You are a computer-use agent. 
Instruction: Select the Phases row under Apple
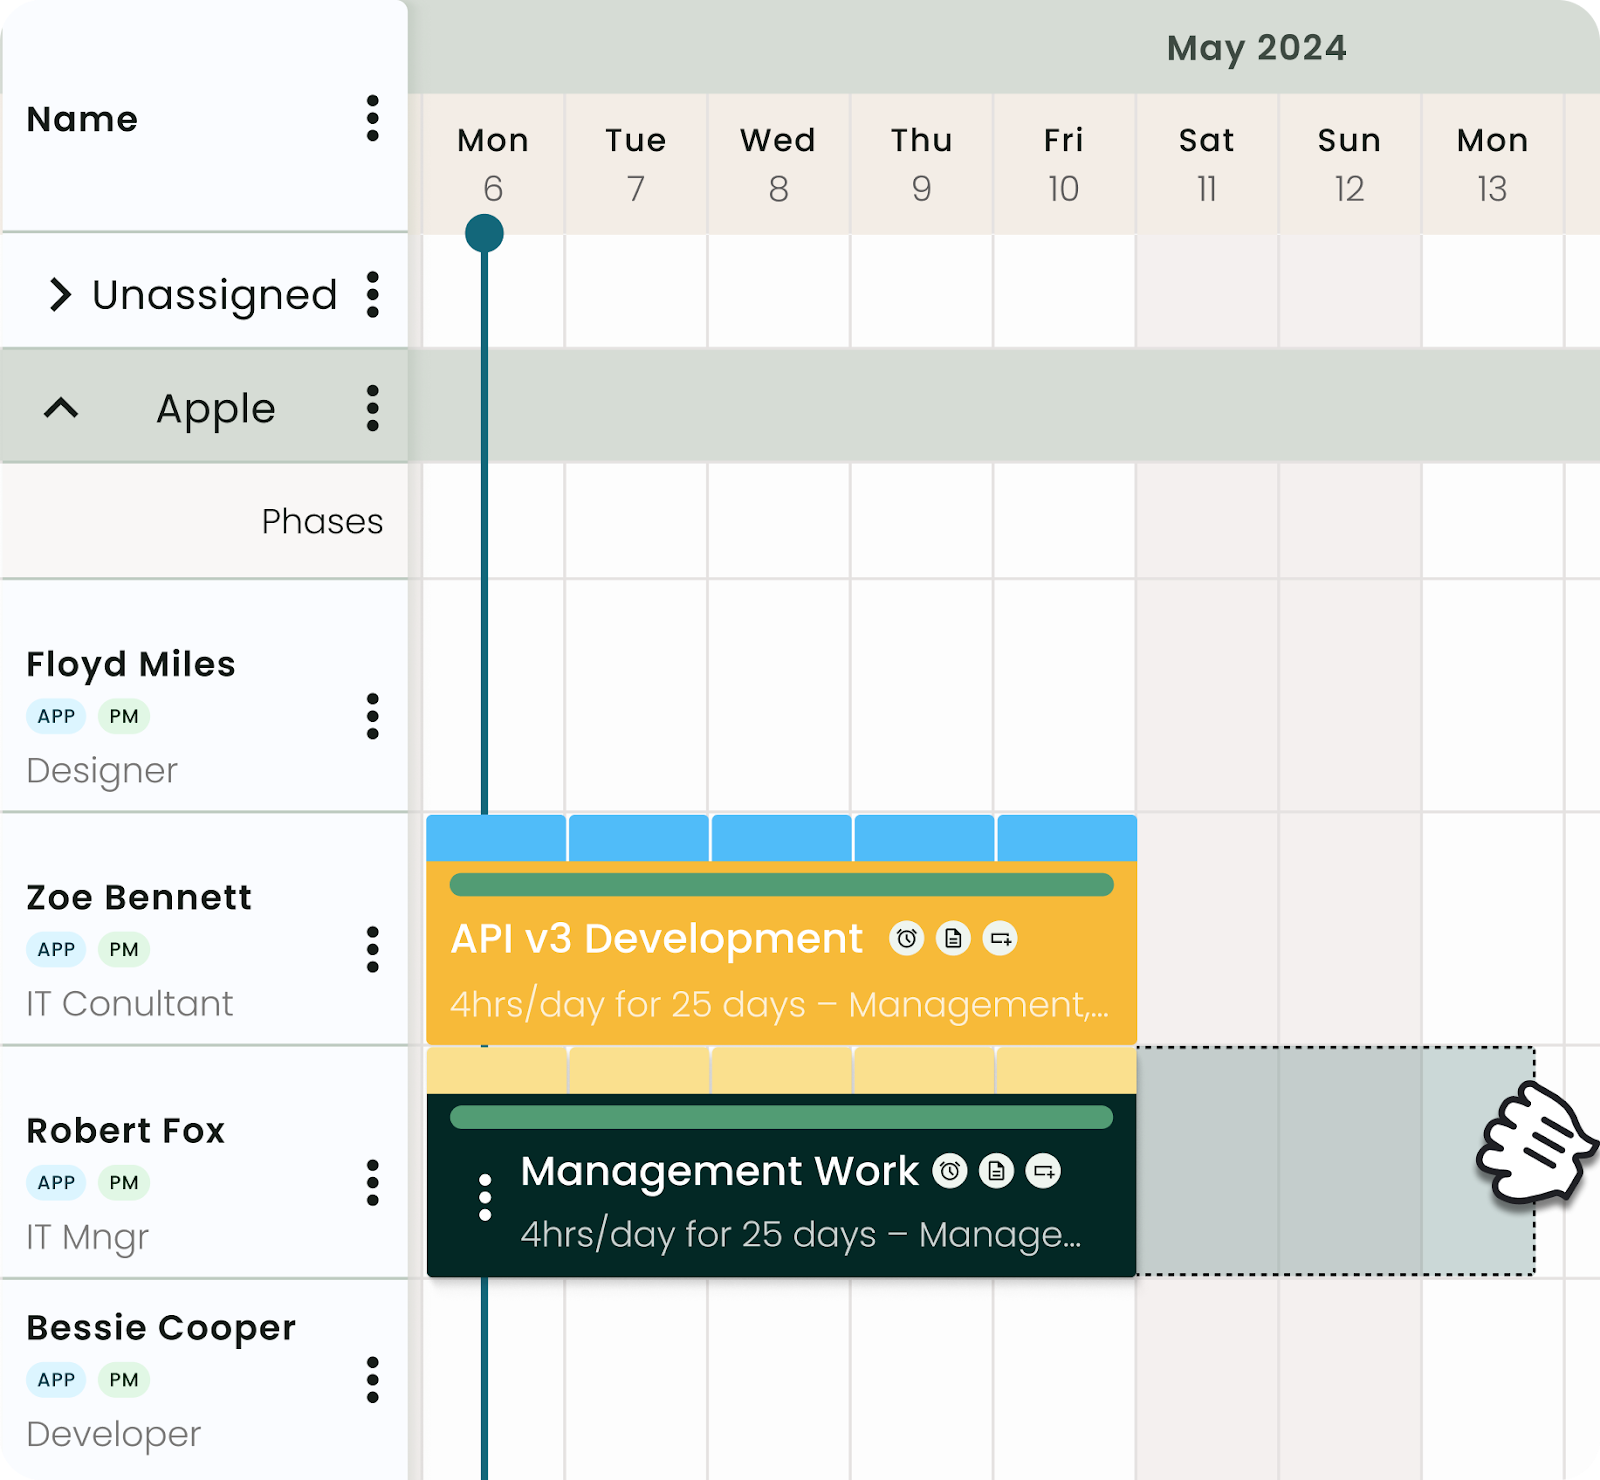(x=321, y=521)
